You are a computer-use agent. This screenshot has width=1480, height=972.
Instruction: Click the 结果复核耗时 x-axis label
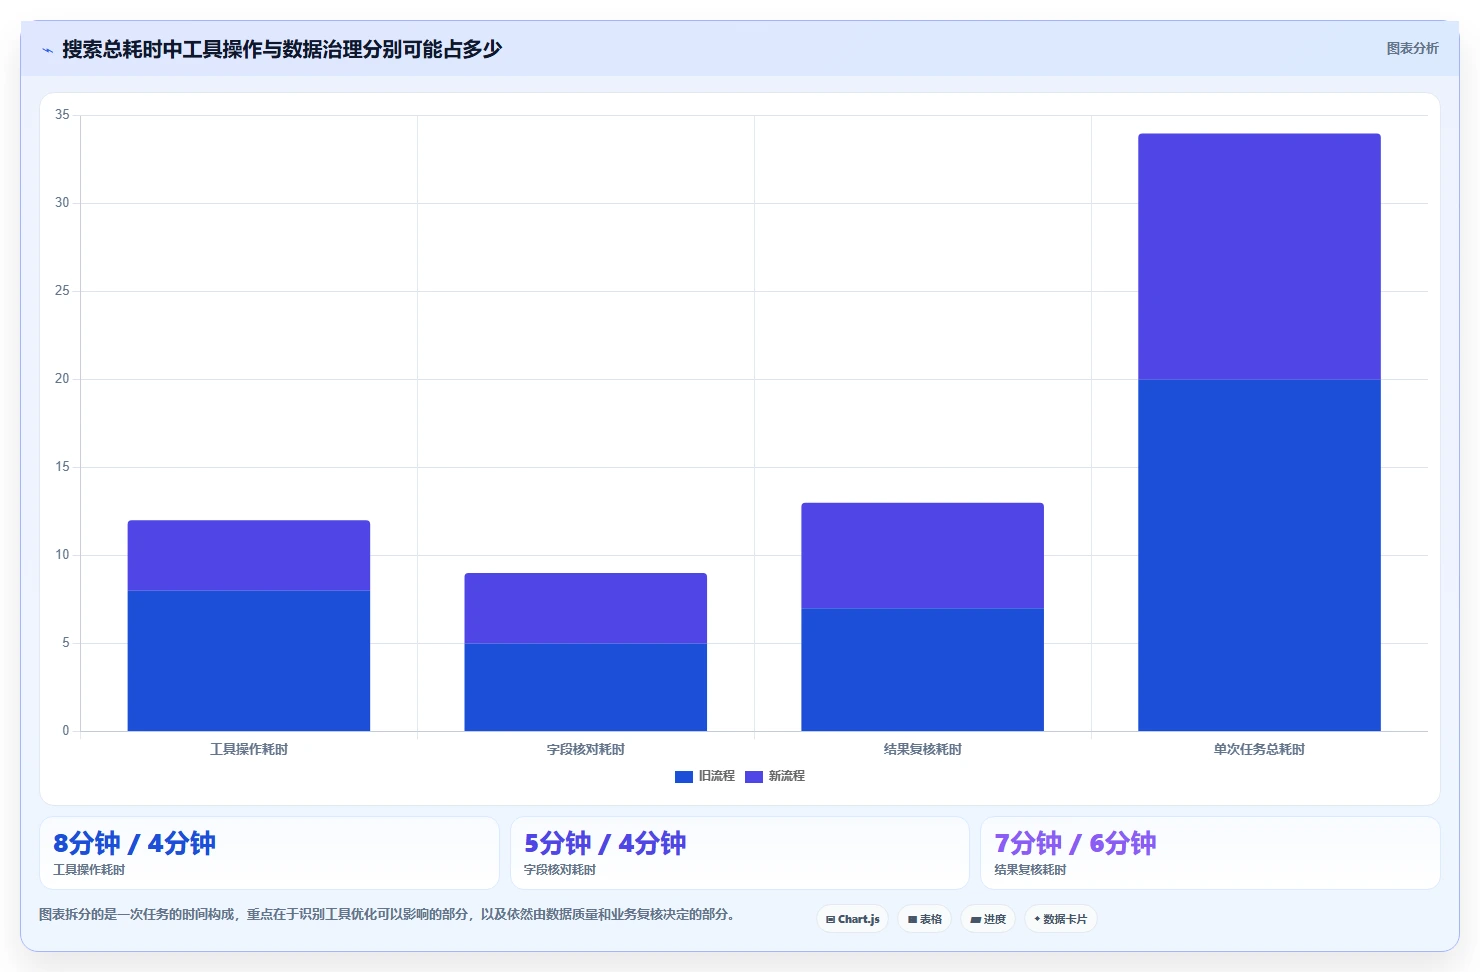(x=923, y=749)
